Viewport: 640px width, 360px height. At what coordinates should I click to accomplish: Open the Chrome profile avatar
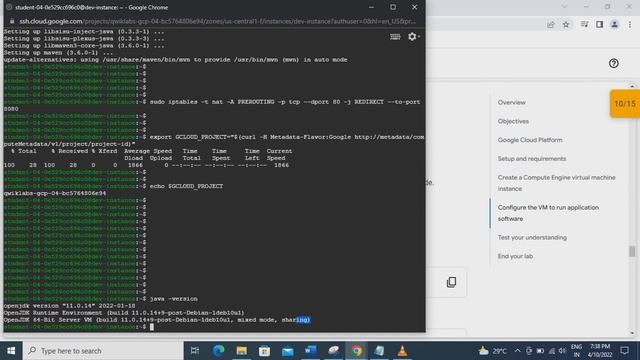coord(614,24)
